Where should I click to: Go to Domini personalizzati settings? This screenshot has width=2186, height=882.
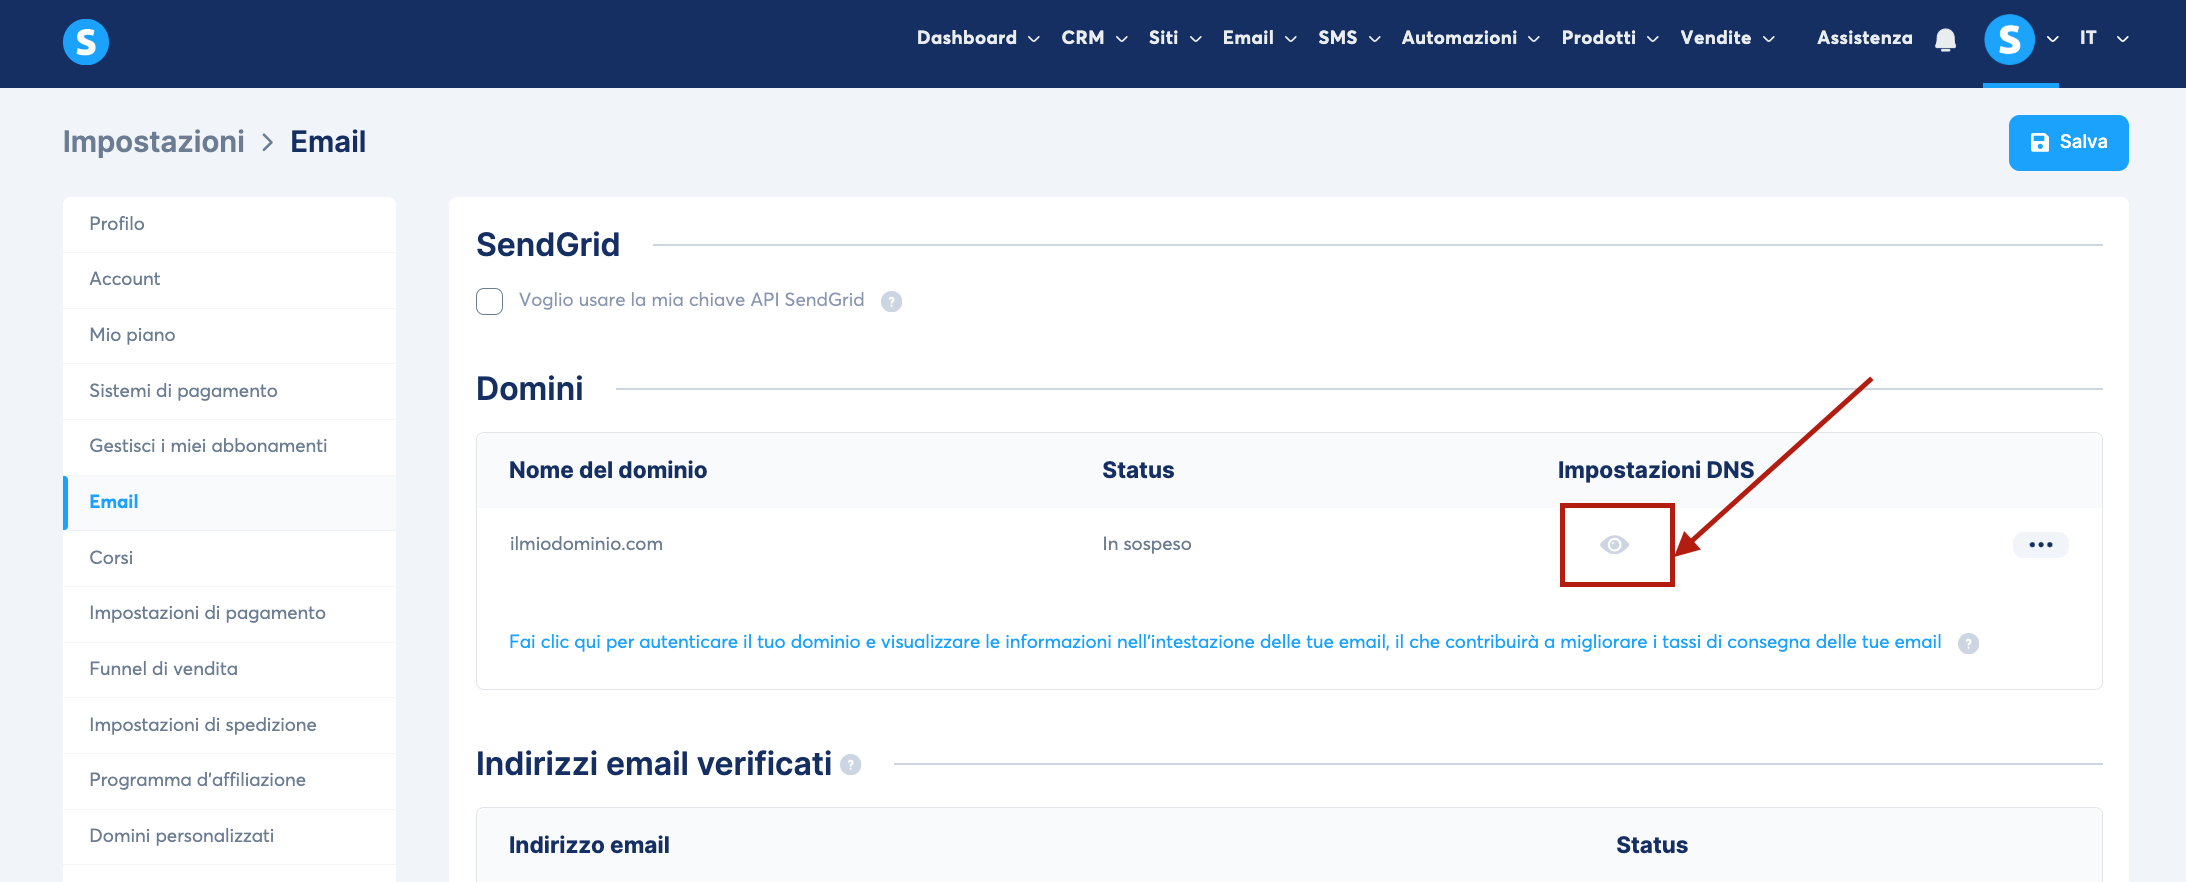click(x=229, y=836)
